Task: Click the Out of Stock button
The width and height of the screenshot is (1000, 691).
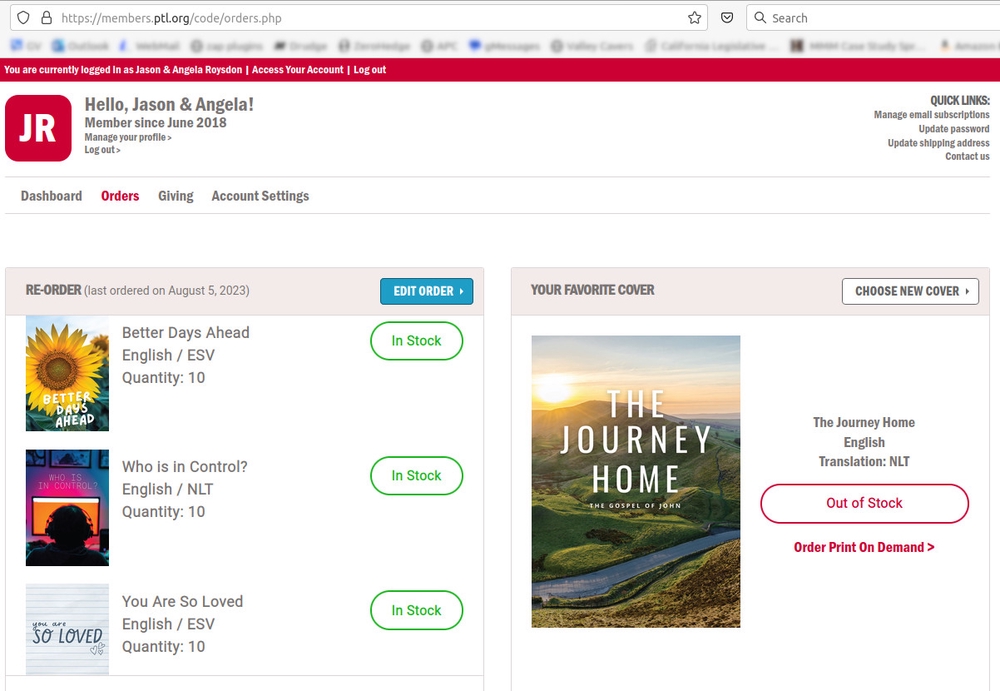Action: click(x=864, y=503)
